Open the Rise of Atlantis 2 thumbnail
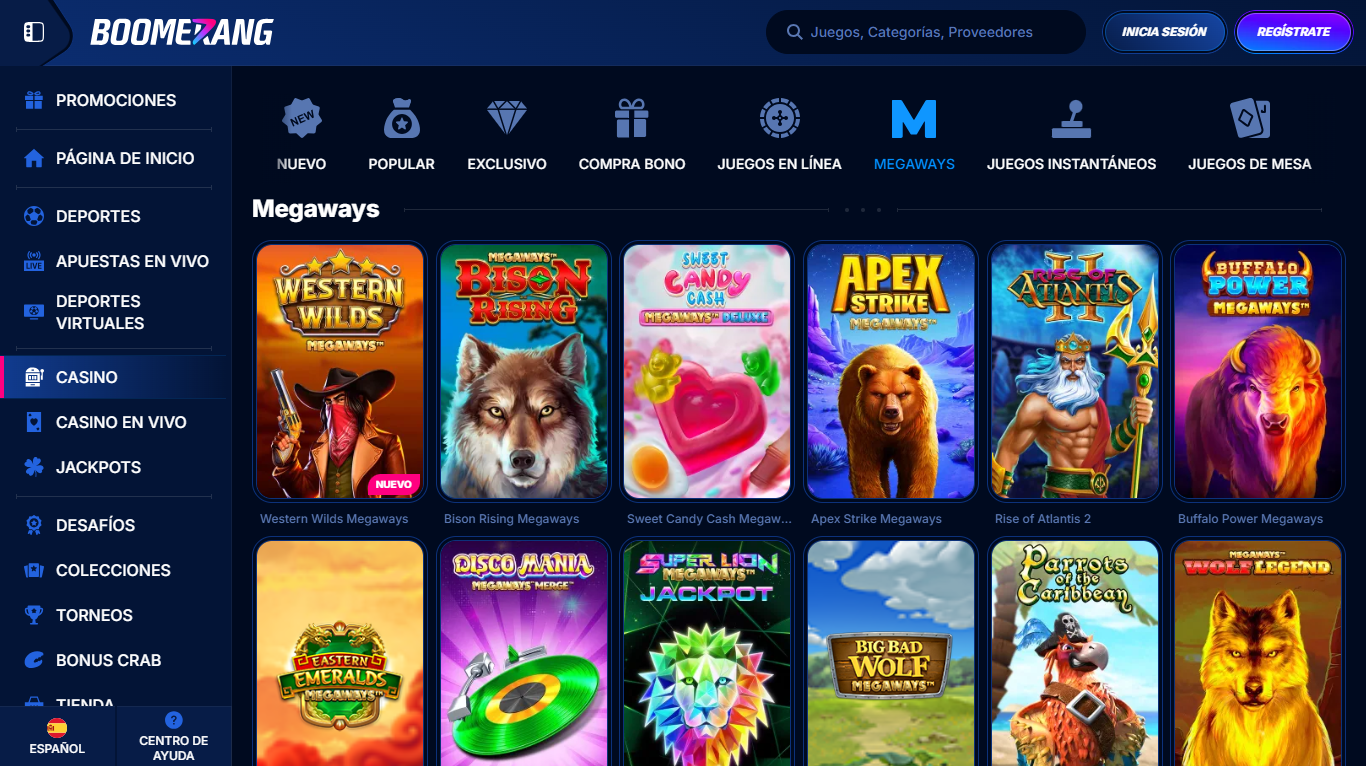The width and height of the screenshot is (1366, 766). (1075, 371)
